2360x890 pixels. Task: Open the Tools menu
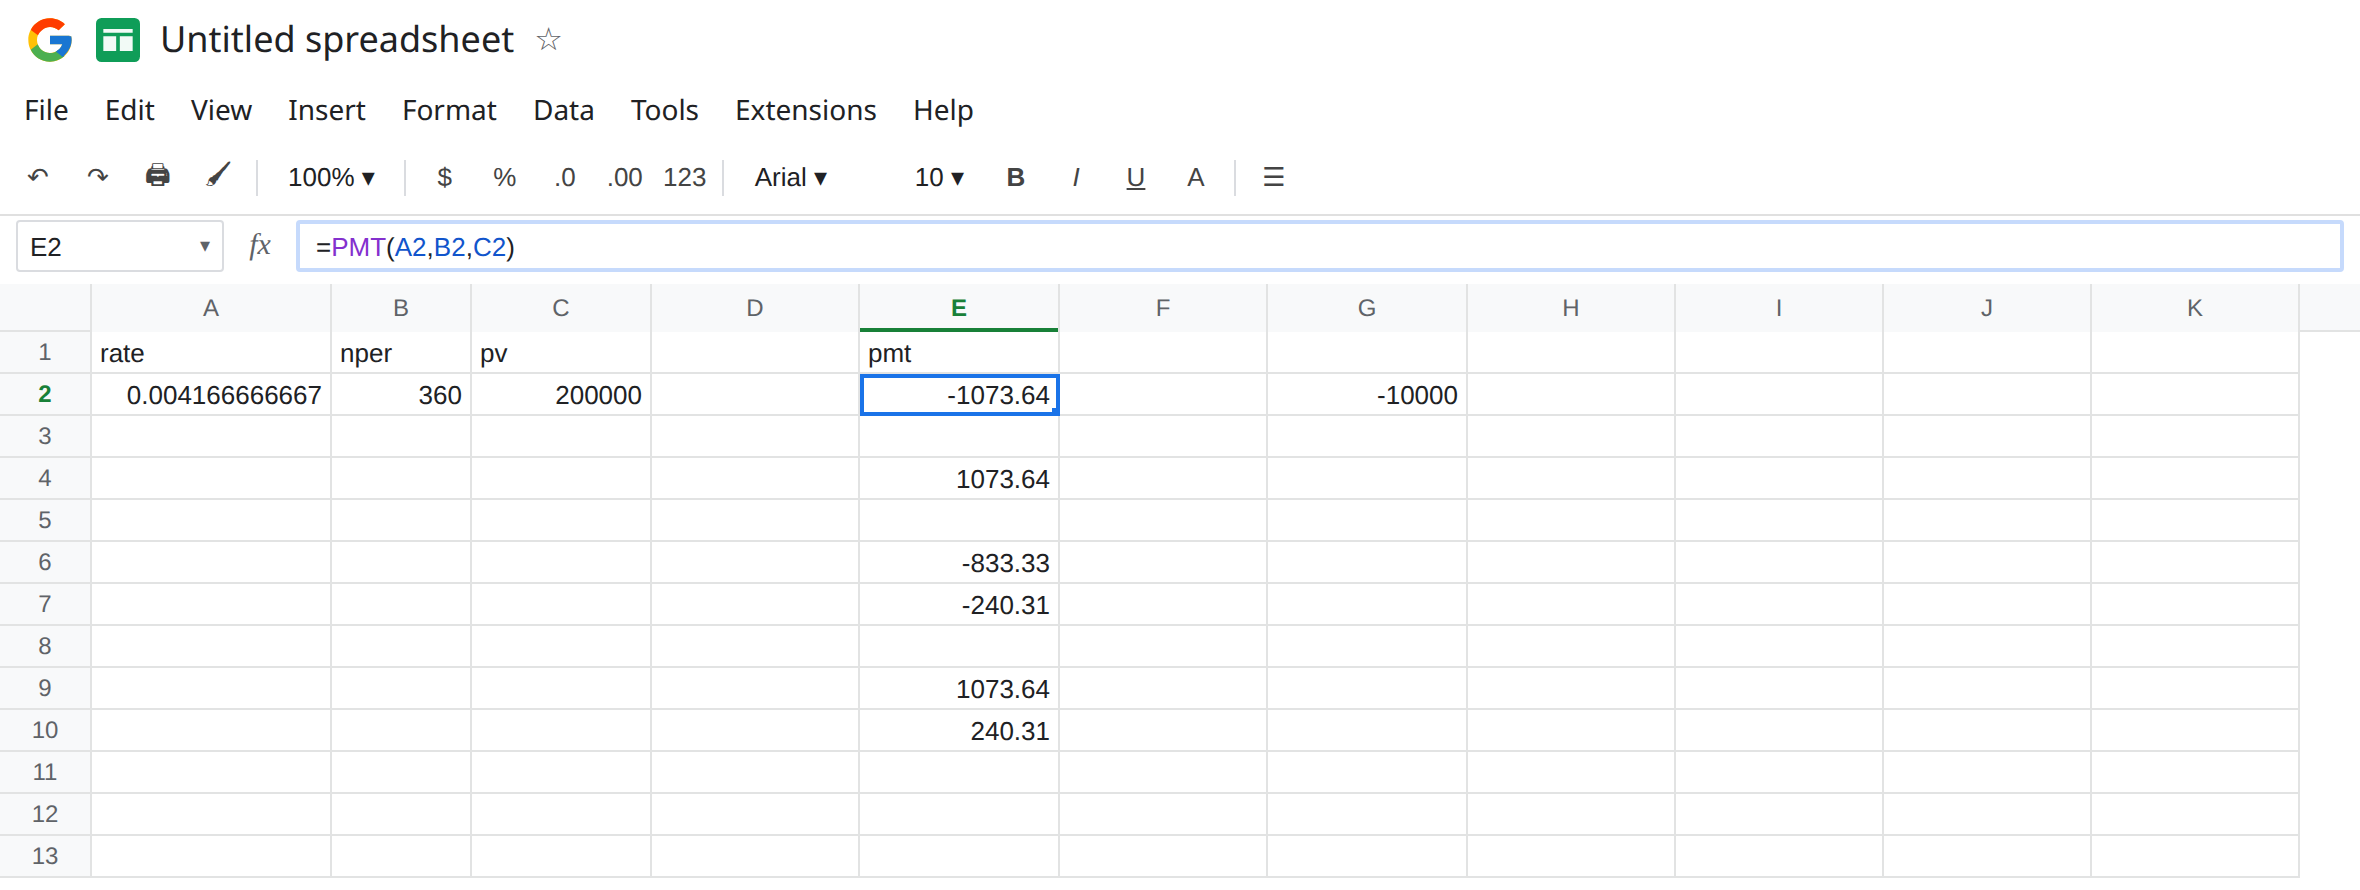tap(664, 110)
